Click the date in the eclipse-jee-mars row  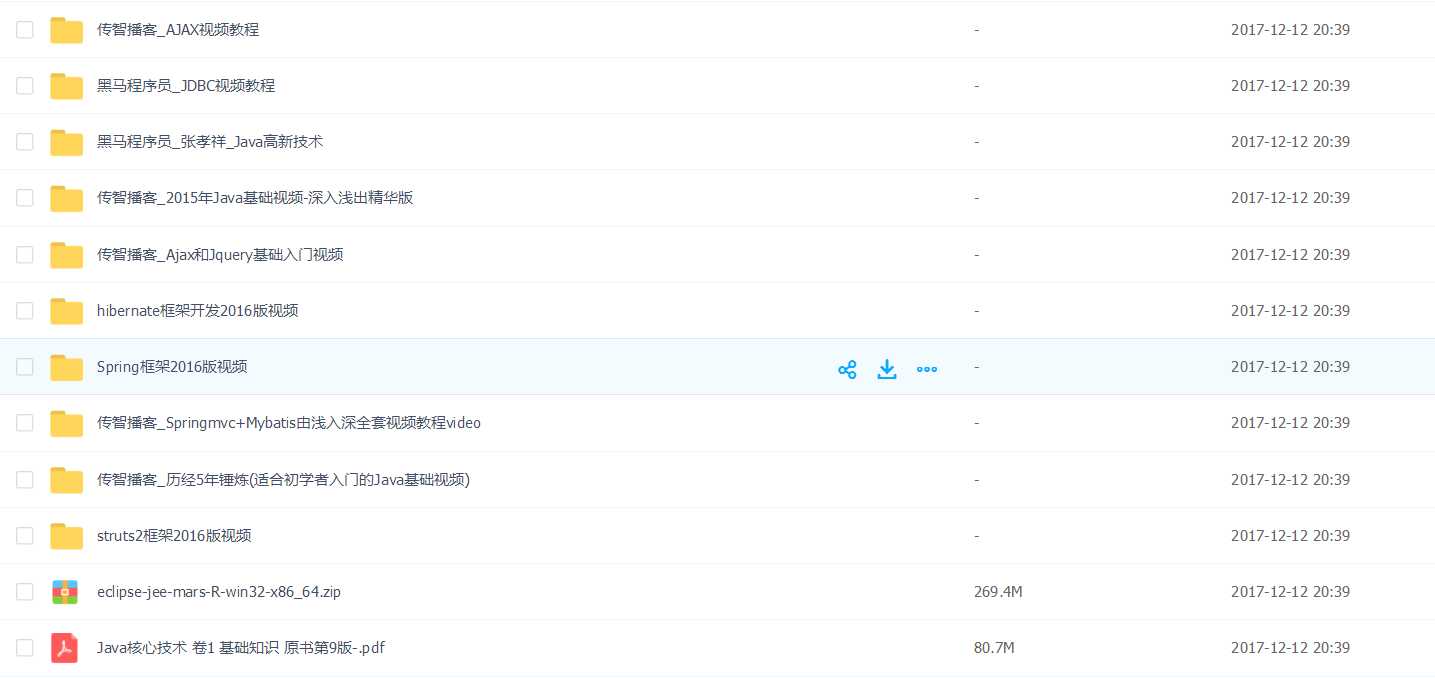click(x=1290, y=591)
